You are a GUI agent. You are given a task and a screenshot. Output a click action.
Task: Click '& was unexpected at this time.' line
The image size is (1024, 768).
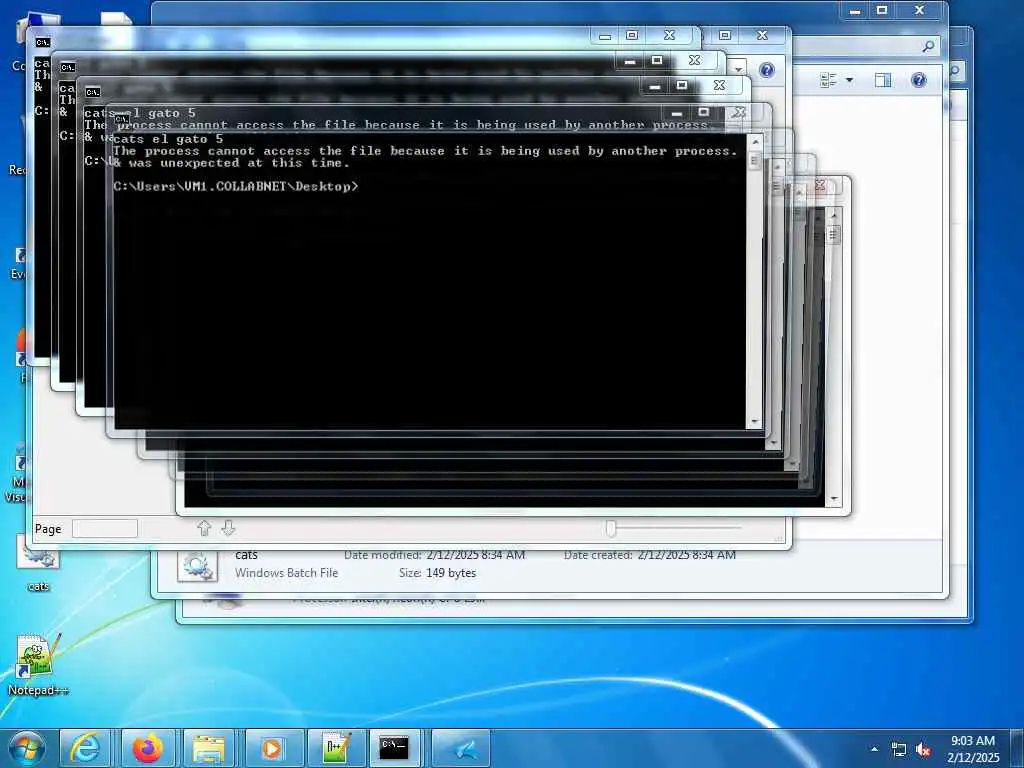231,163
